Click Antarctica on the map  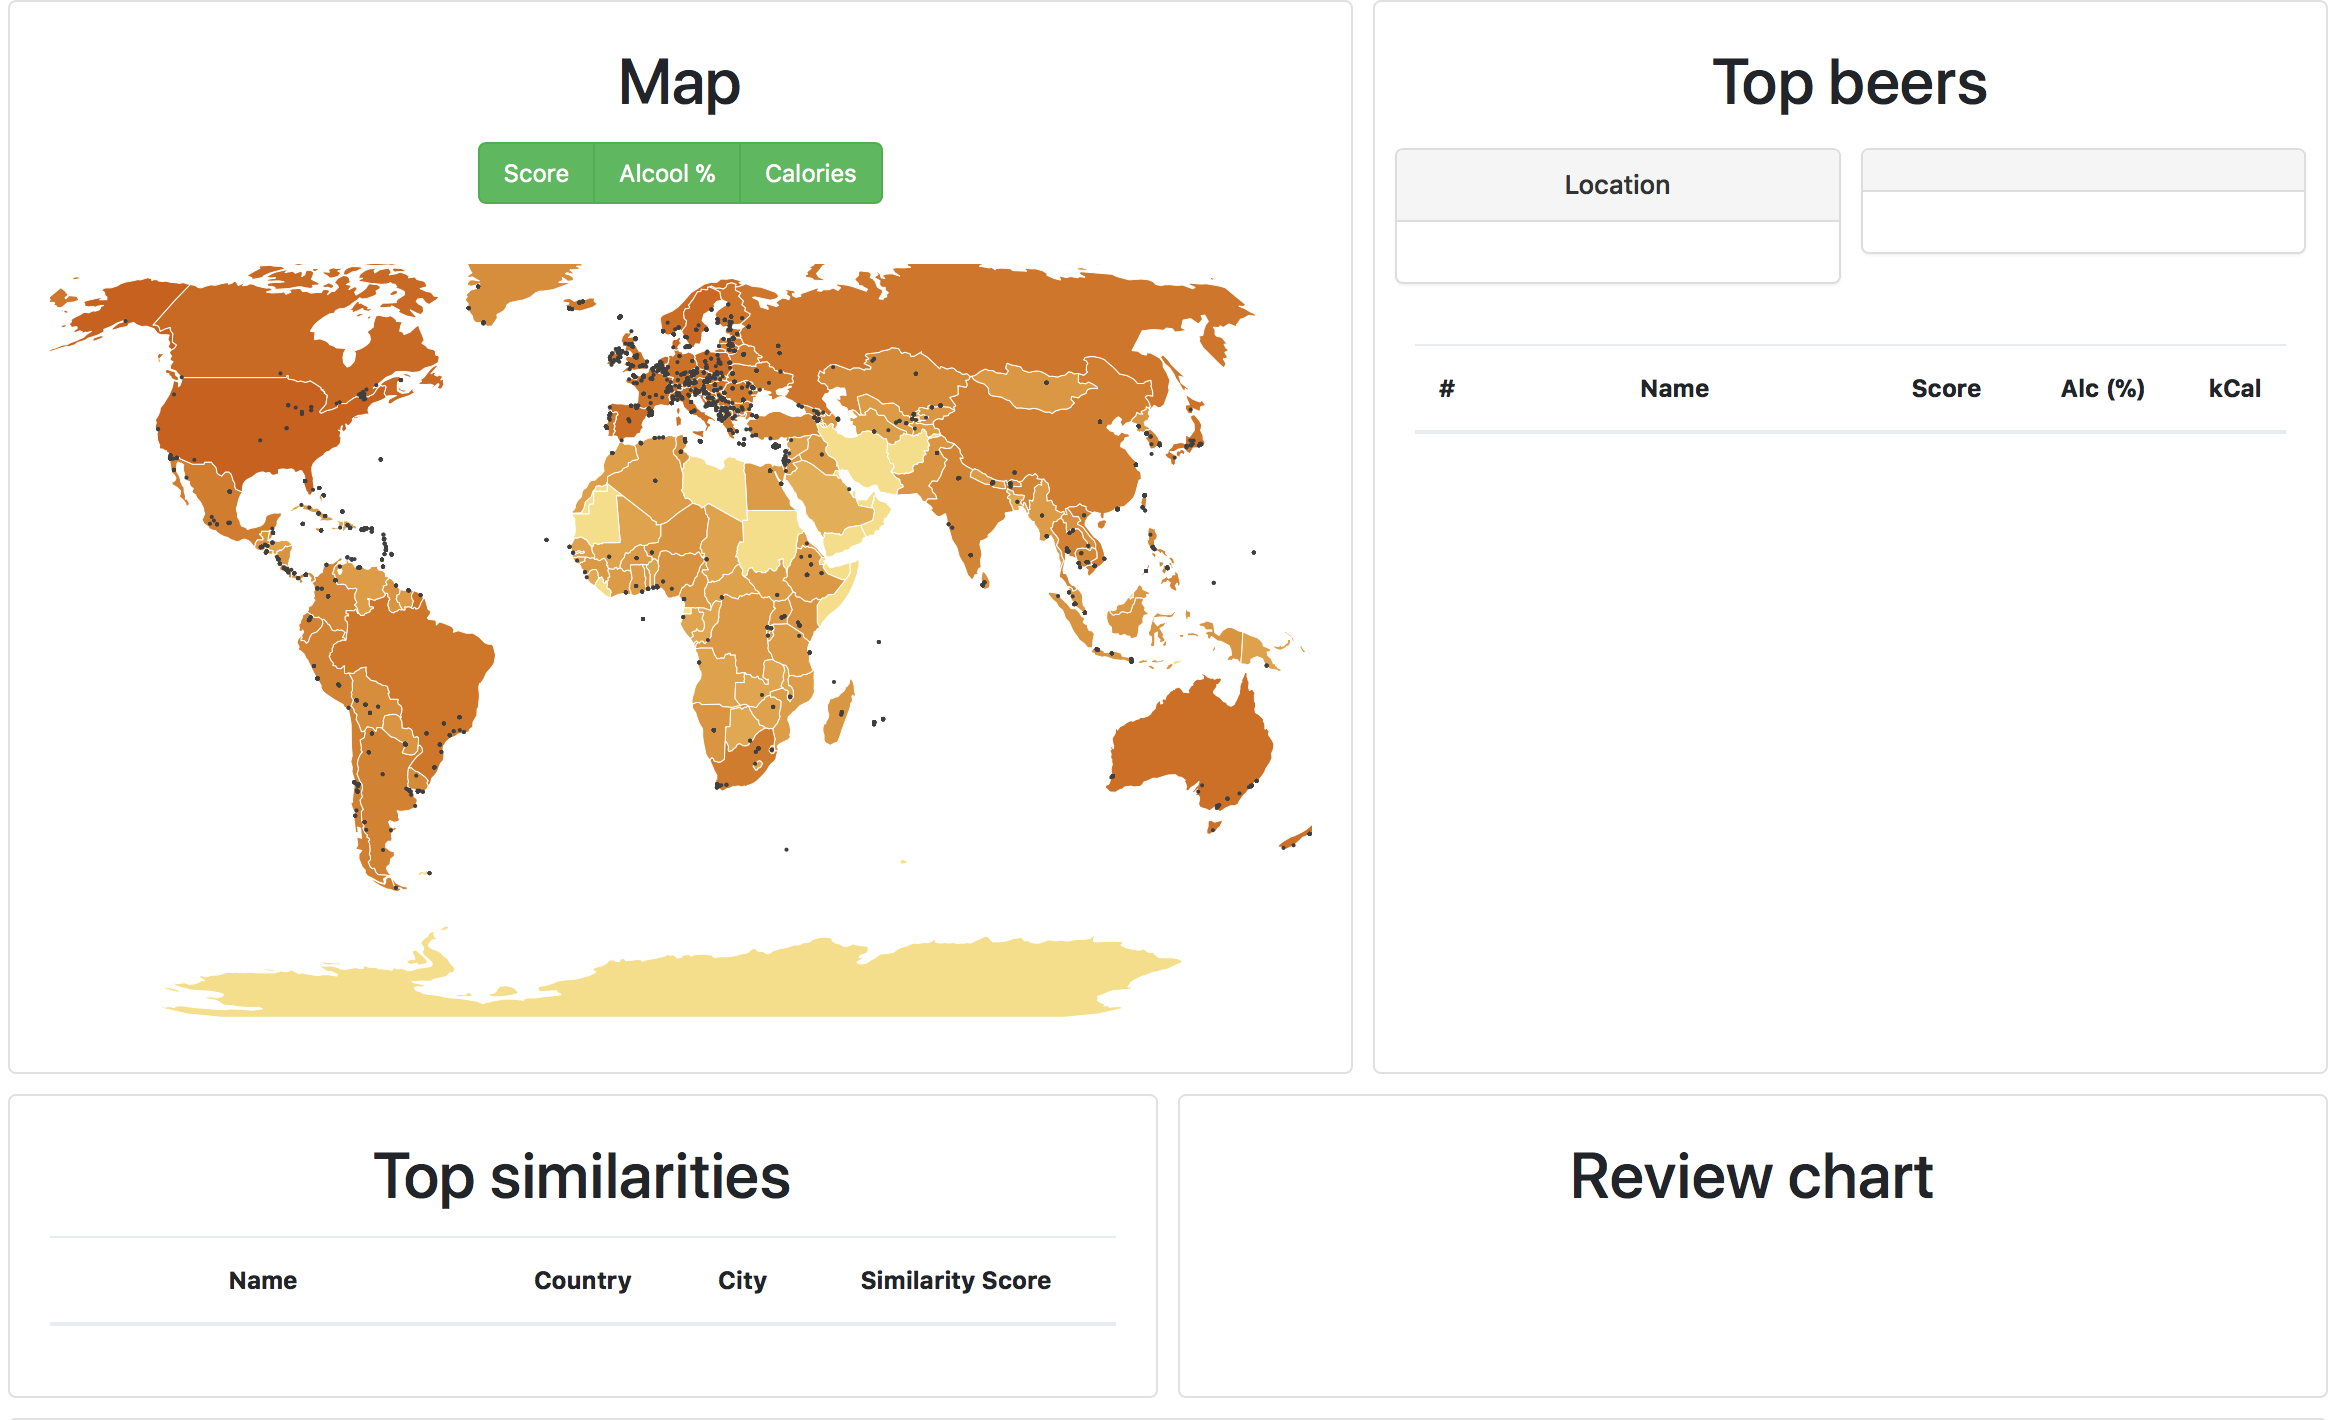(x=670, y=985)
